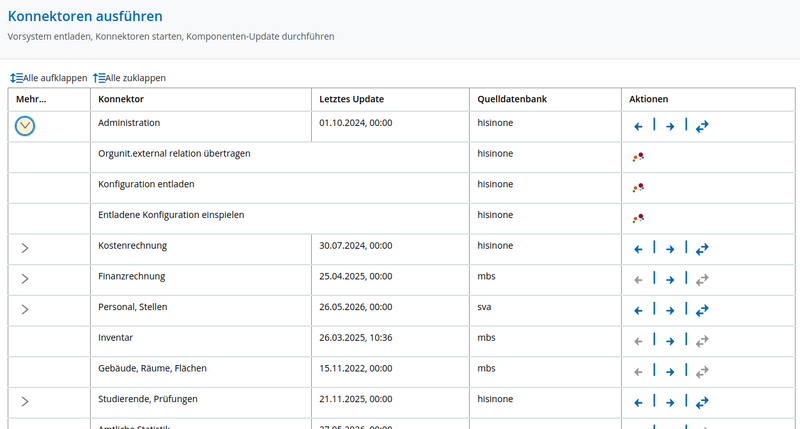Screen dimensions: 800x429
Task: Click greyed double-arrow icon in Finanzrechnung row
Action: pos(702,280)
